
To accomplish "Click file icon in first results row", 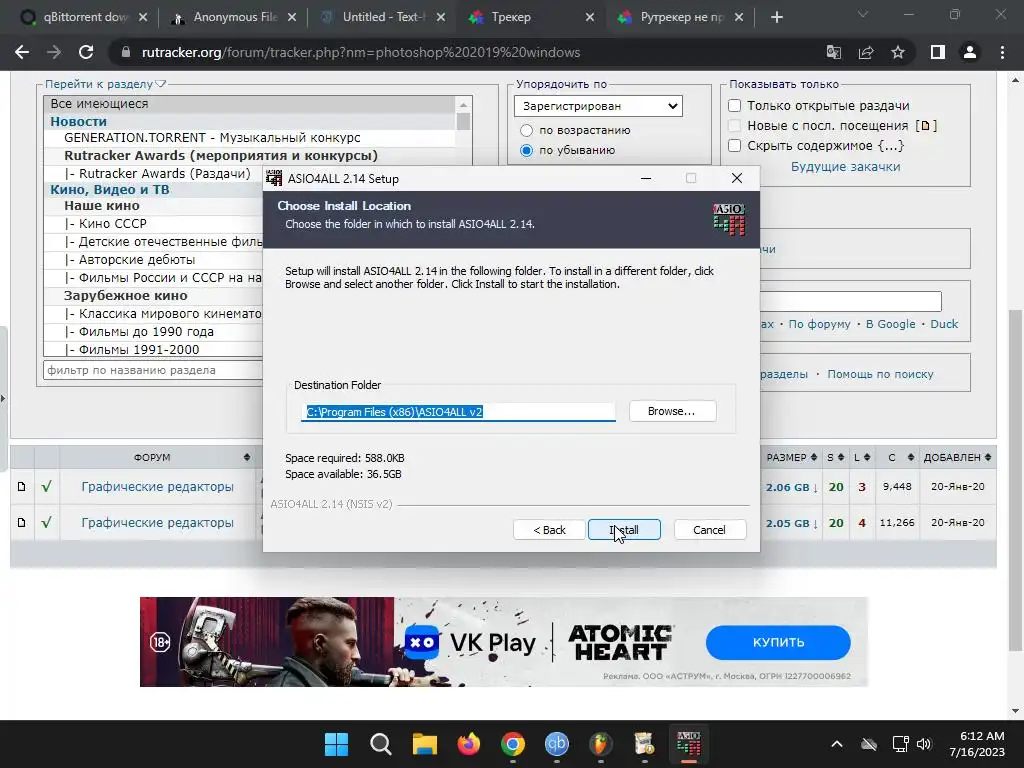I will click(x=22, y=487).
